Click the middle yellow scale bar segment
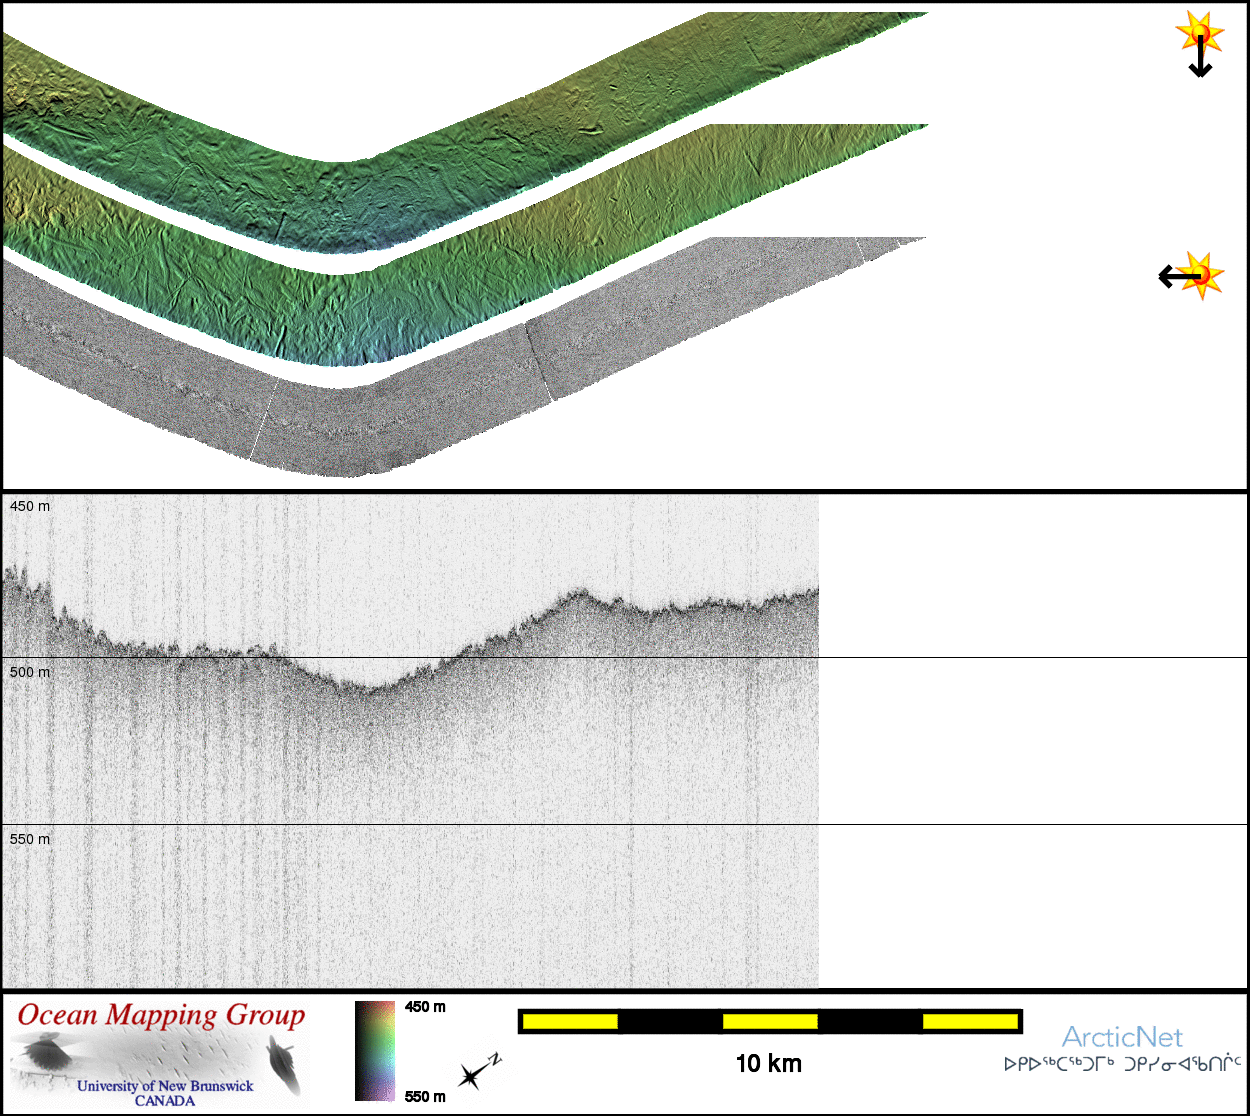The height and width of the screenshot is (1116, 1250). (770, 1021)
